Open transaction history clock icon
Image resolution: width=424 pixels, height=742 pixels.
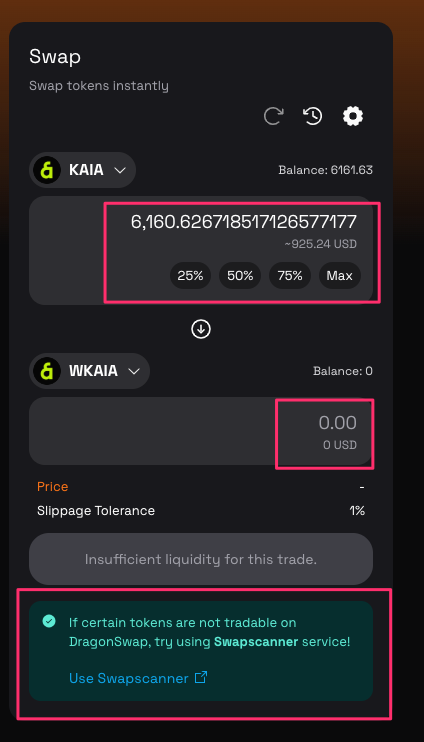click(x=313, y=116)
